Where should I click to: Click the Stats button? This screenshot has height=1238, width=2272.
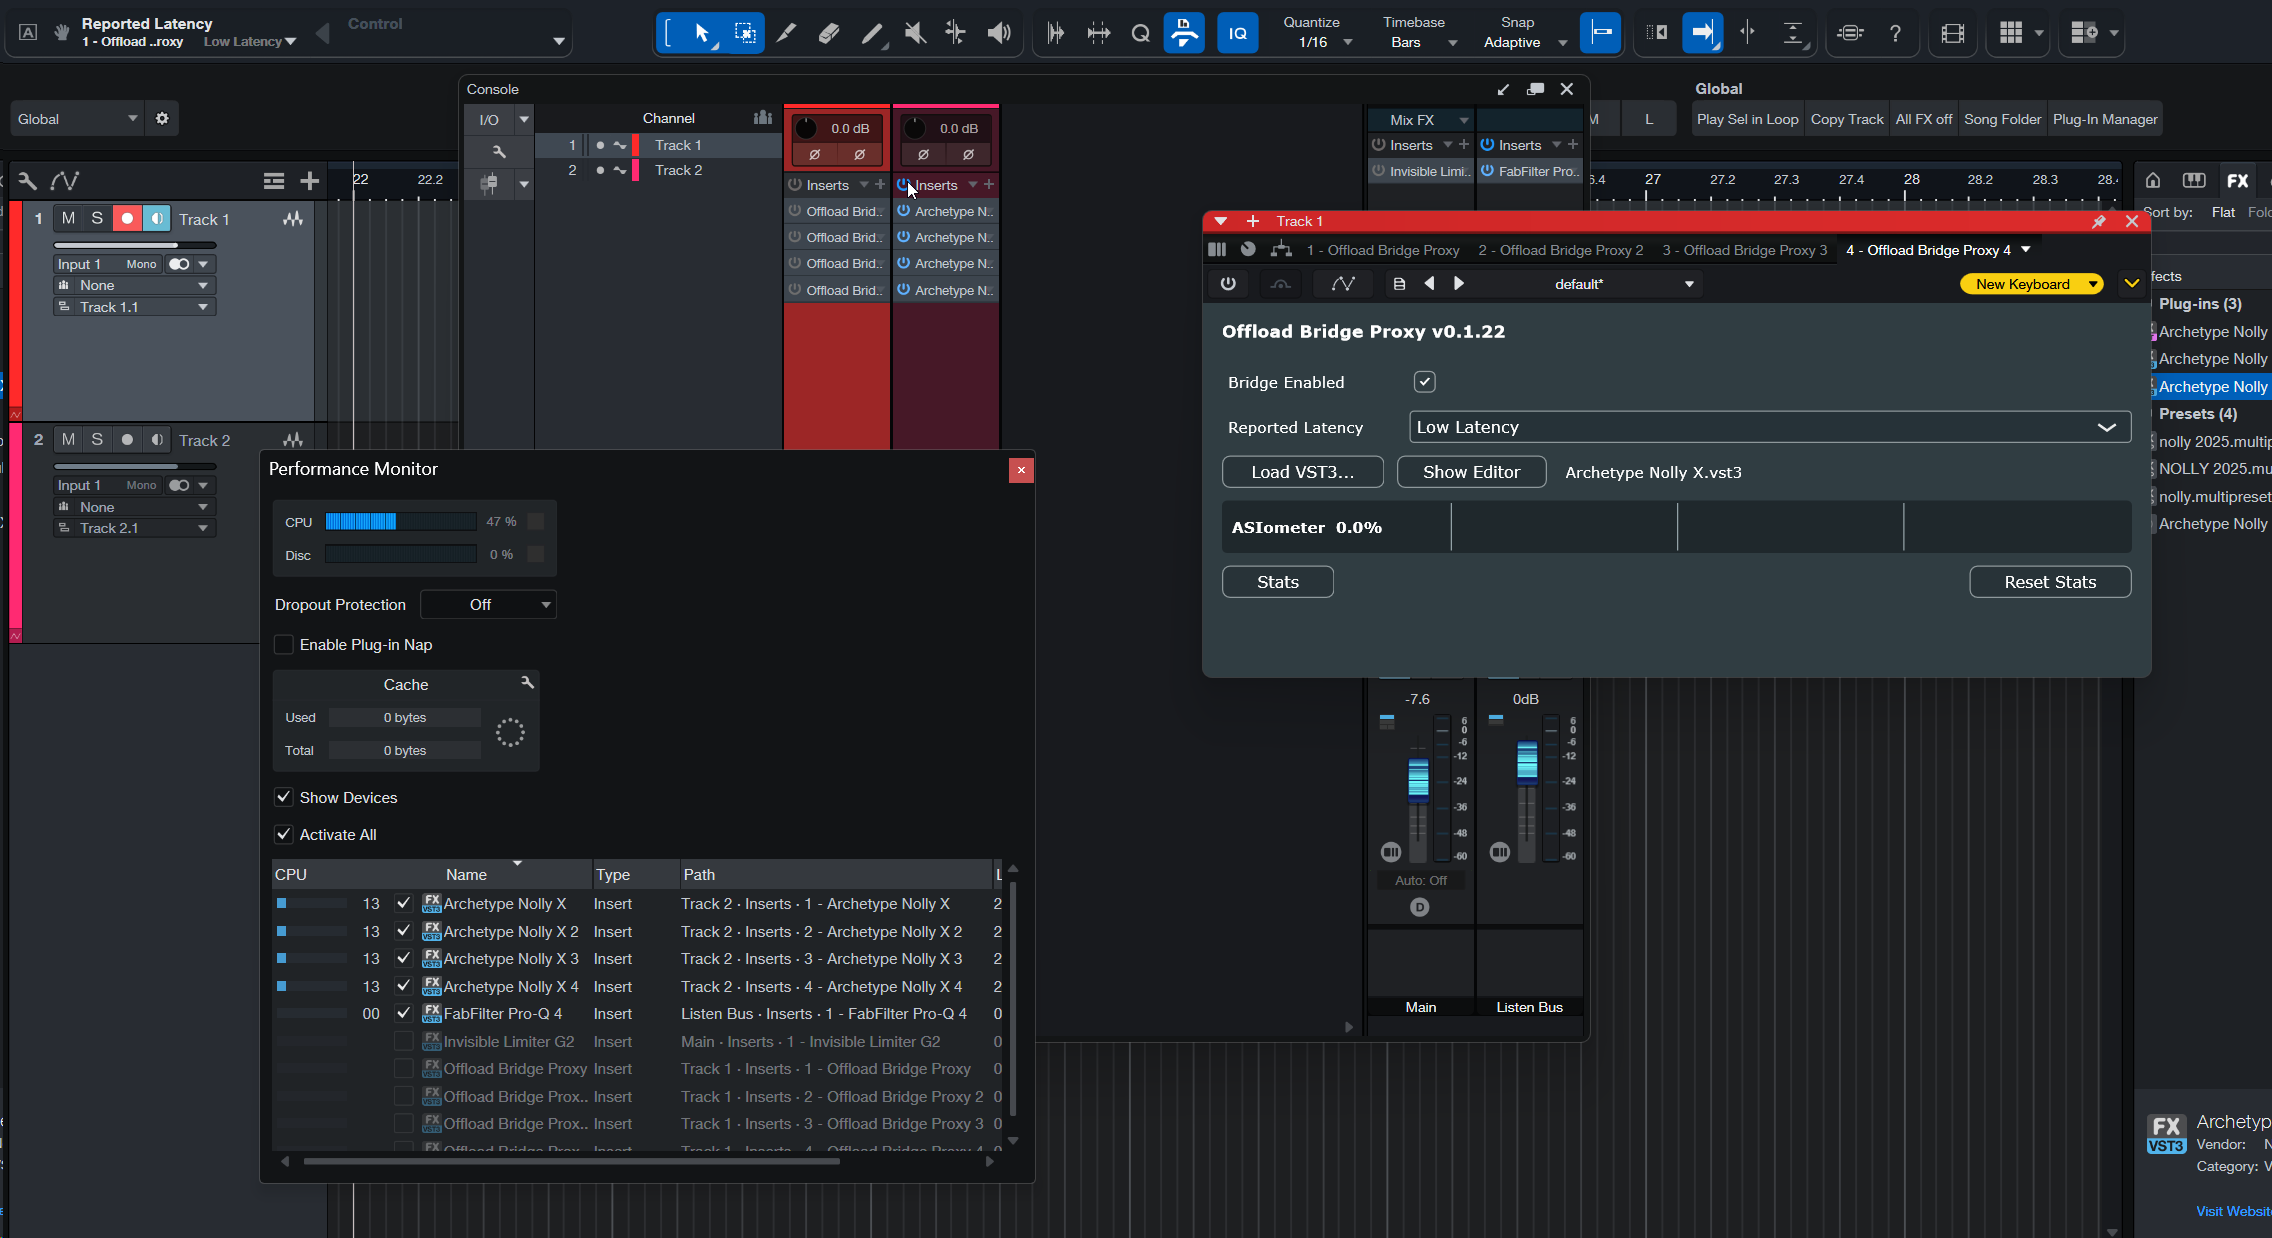point(1277,582)
